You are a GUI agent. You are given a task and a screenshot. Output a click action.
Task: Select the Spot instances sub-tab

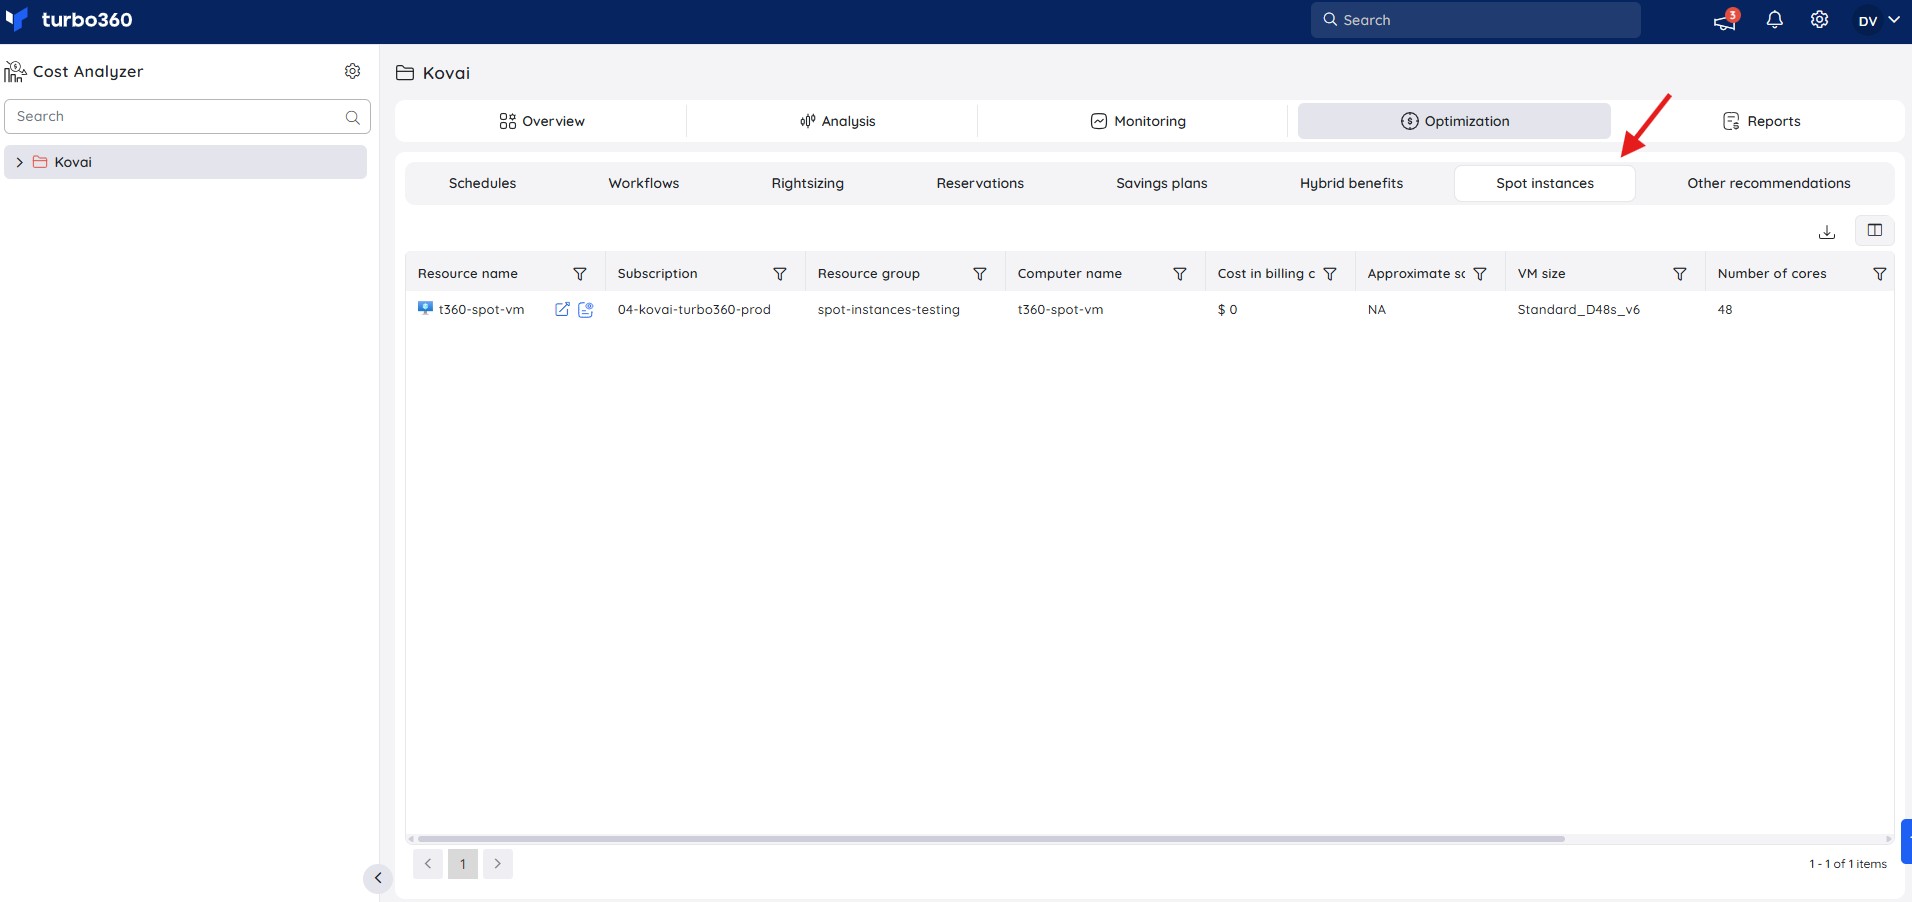pyautogui.click(x=1545, y=183)
